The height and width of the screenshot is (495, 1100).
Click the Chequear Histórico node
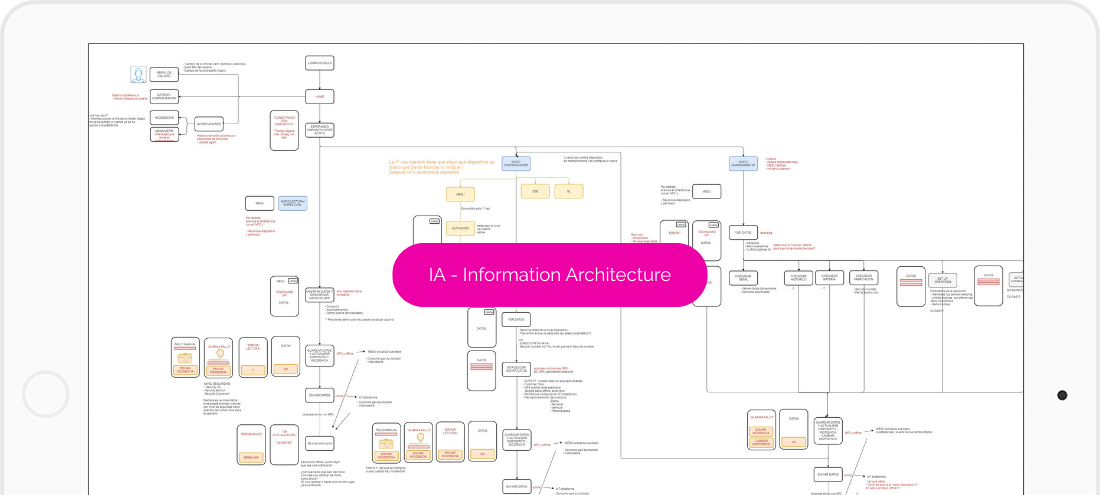click(x=797, y=276)
